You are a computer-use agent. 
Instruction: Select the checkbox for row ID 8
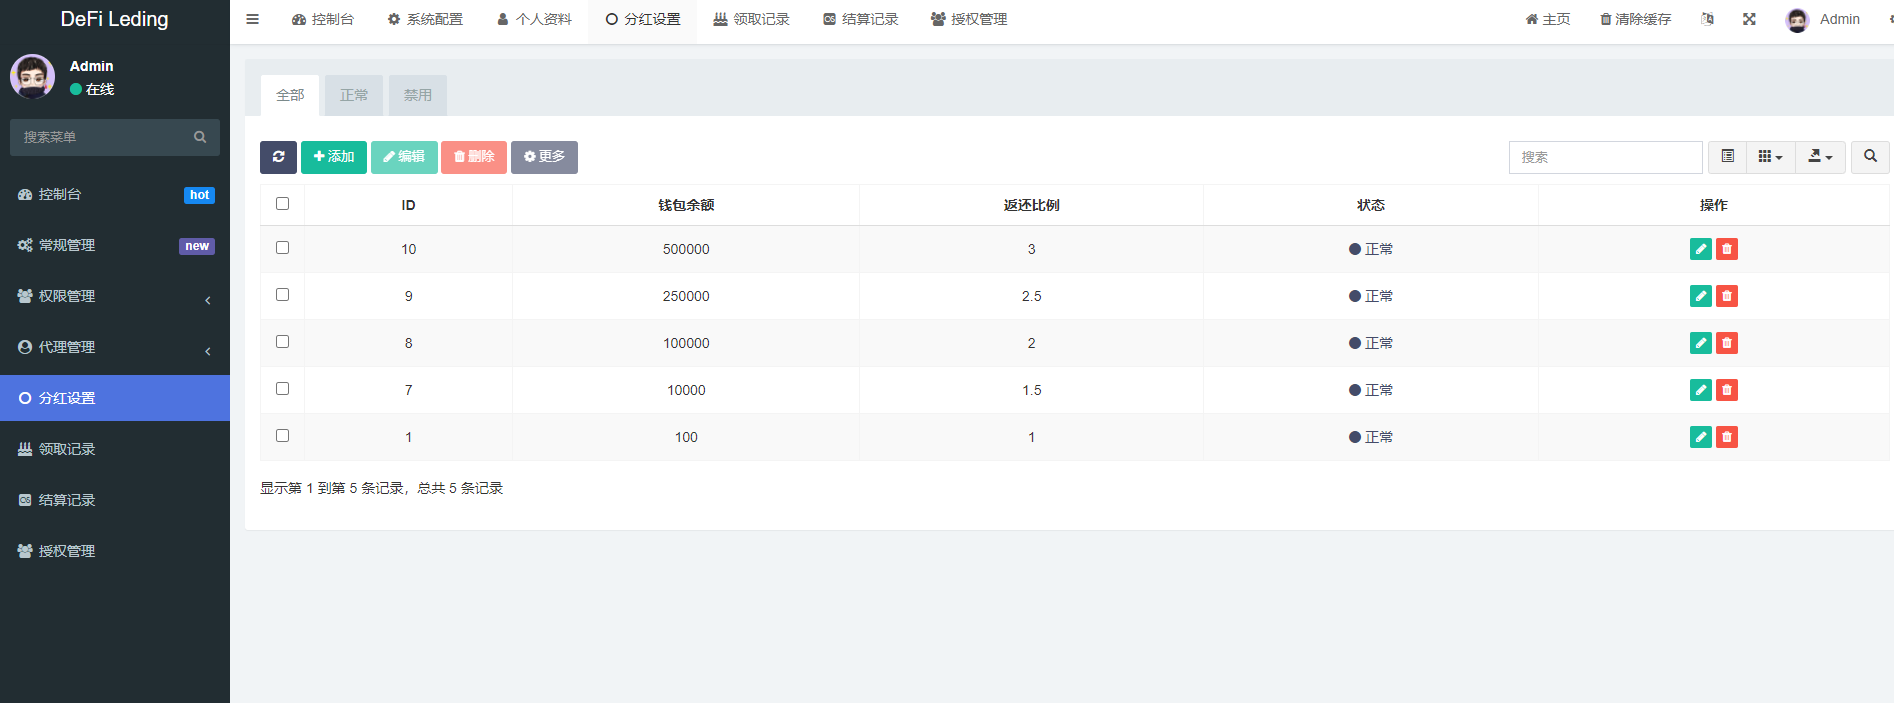click(282, 342)
